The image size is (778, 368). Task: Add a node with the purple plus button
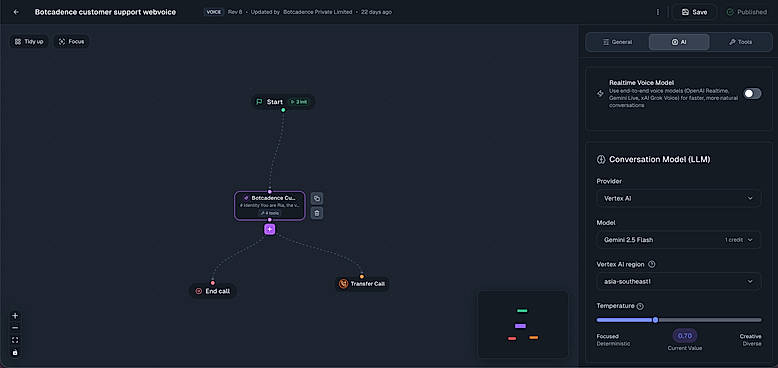pos(269,229)
